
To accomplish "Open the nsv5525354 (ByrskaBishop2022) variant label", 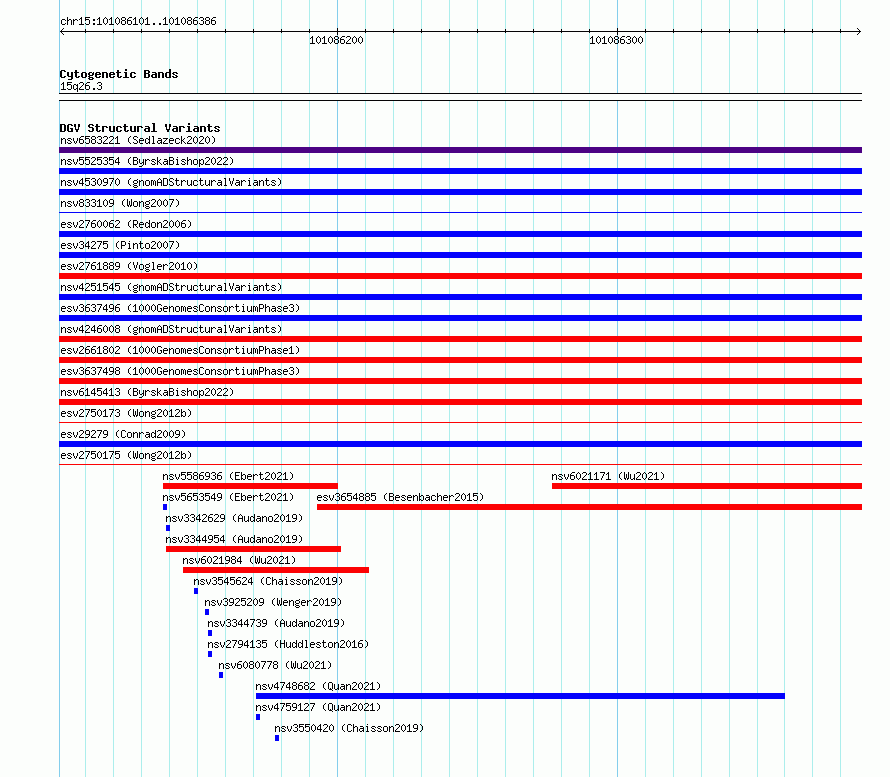I will pos(147,161).
